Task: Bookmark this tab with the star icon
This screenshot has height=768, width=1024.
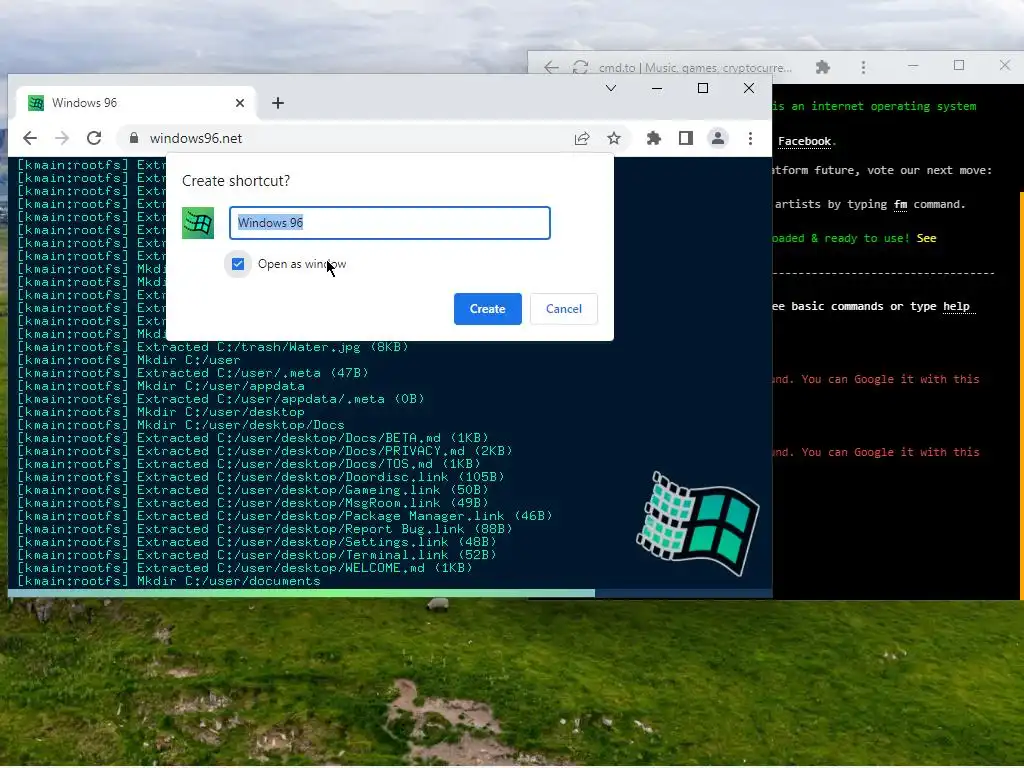Action: (614, 138)
